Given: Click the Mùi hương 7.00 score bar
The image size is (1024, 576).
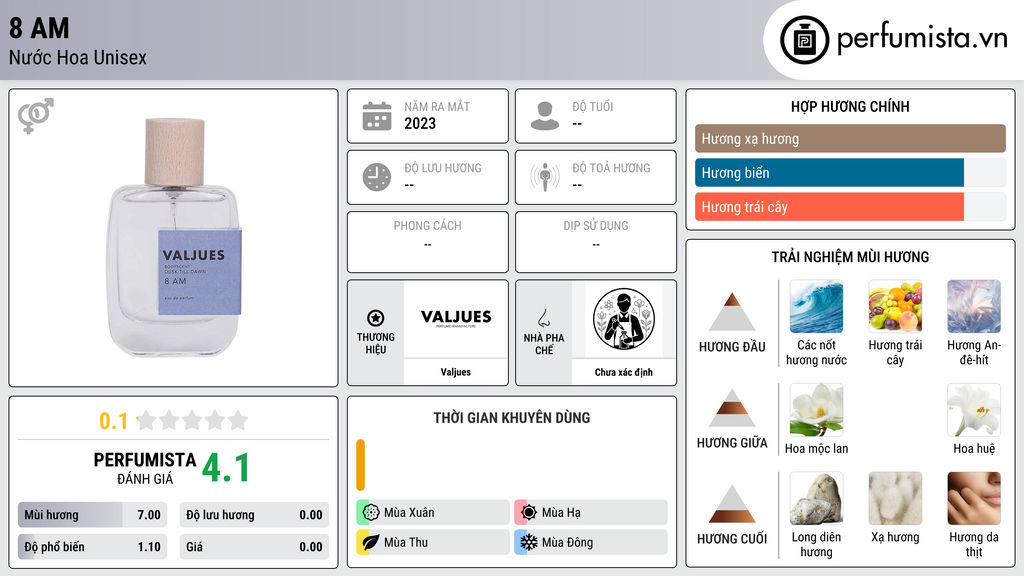Looking at the screenshot, I should point(92,515).
